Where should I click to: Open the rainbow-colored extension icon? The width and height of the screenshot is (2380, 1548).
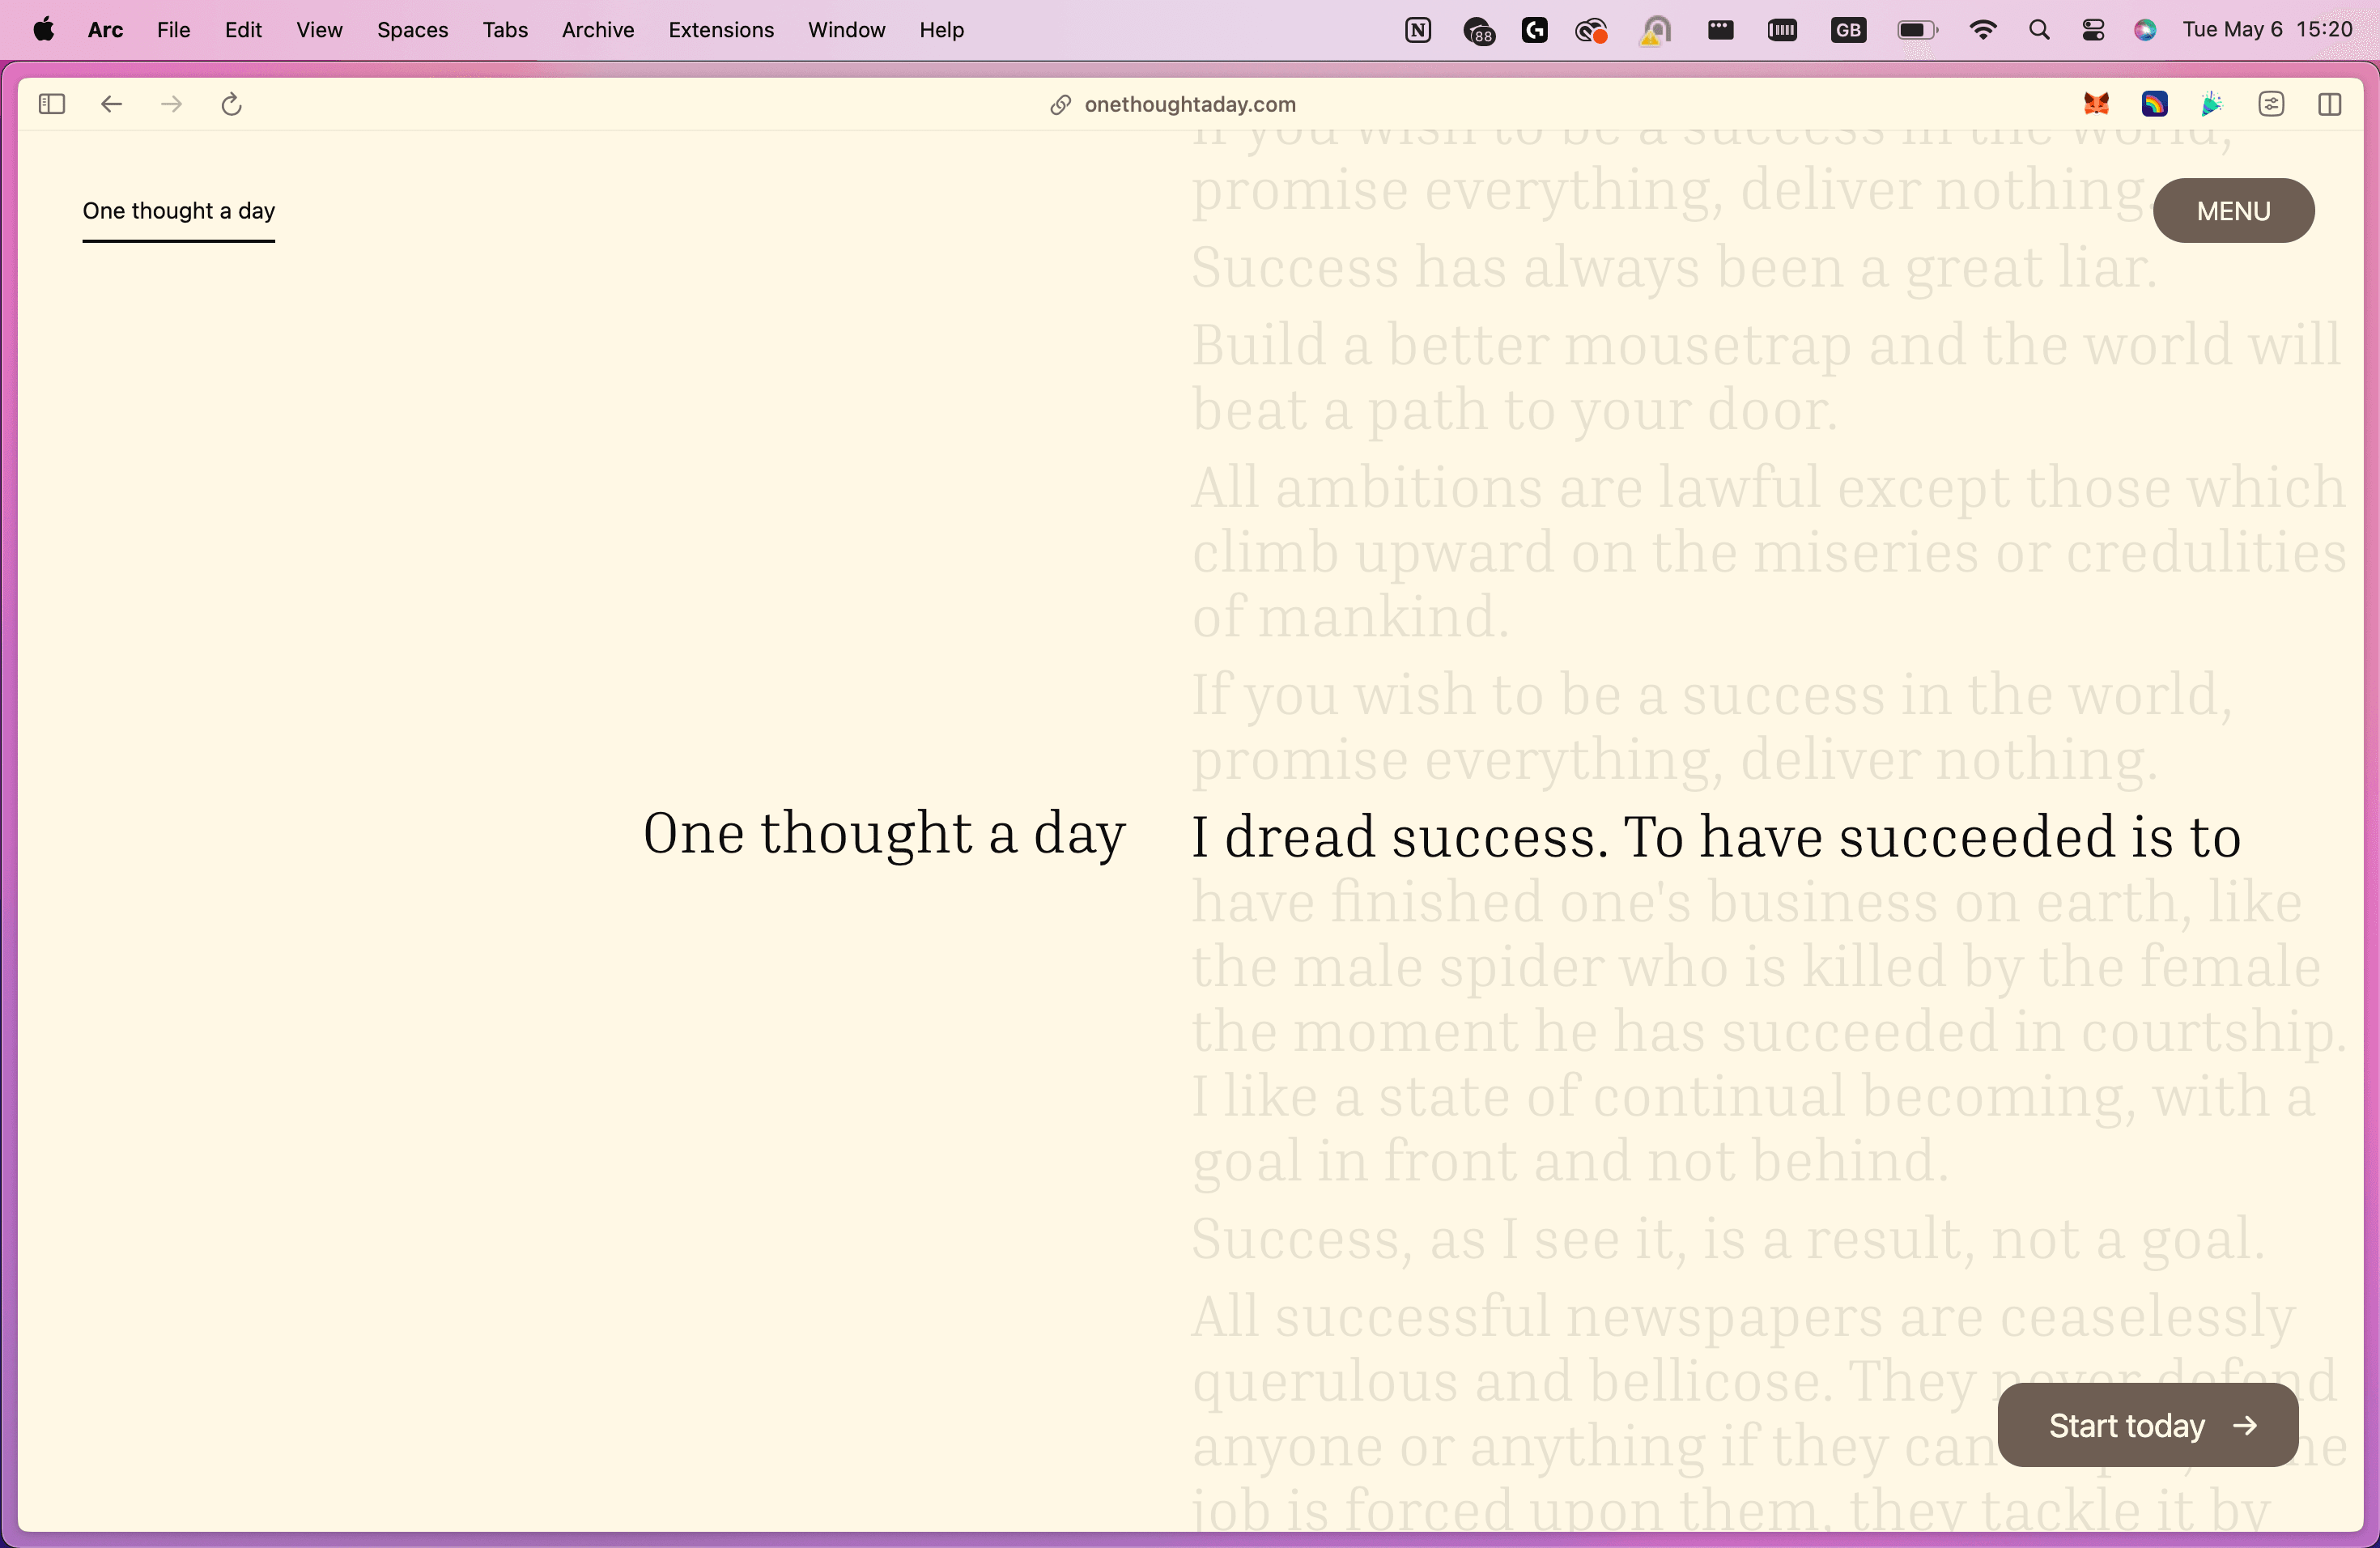point(2154,104)
